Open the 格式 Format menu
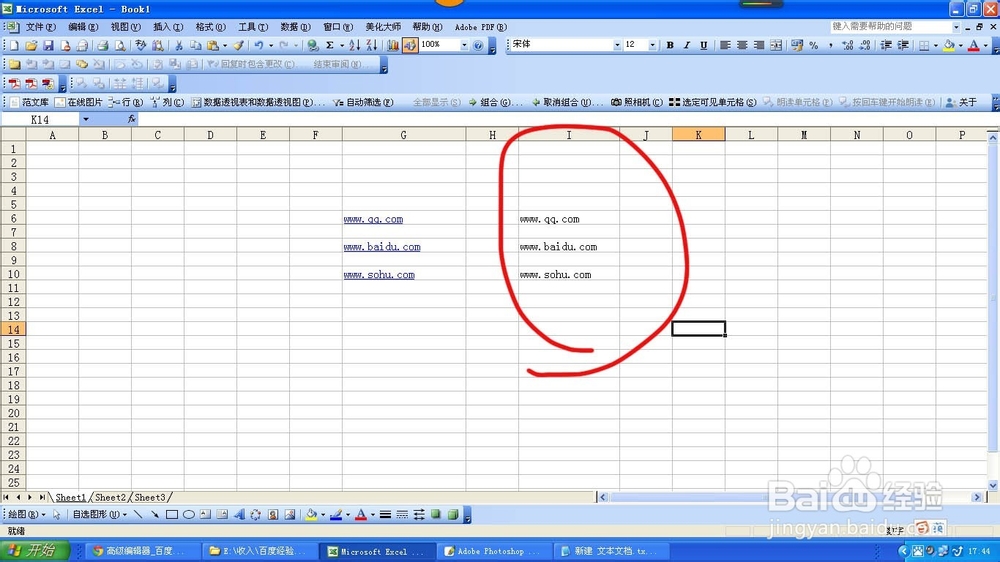The image size is (1000, 562). tap(210, 27)
